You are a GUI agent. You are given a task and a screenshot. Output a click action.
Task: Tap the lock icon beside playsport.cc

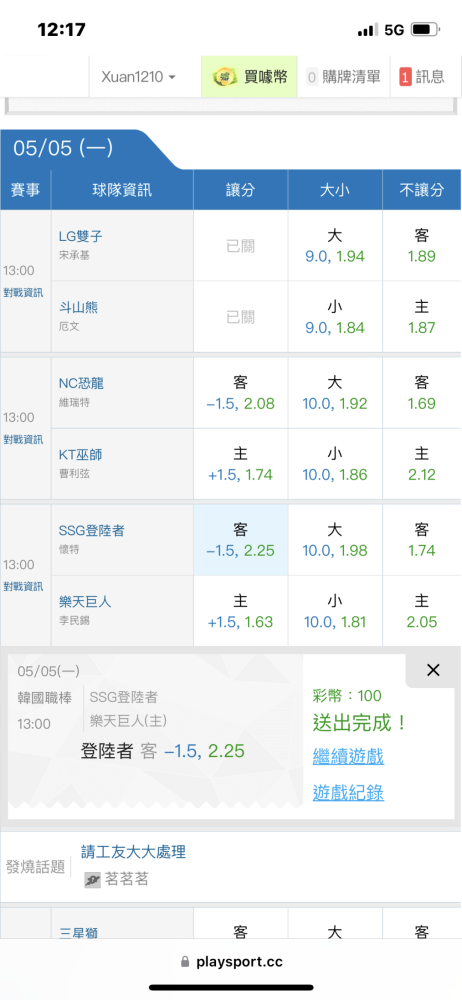185,961
